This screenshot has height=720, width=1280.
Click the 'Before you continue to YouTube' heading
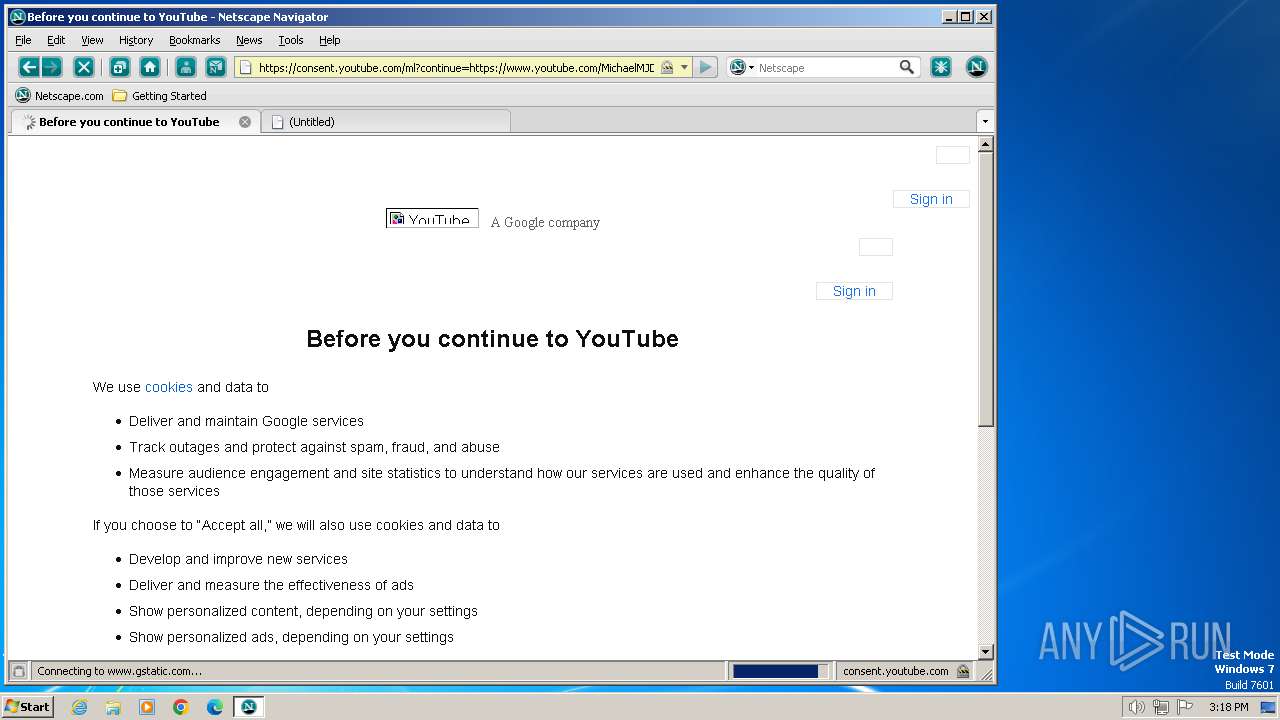tap(492, 339)
